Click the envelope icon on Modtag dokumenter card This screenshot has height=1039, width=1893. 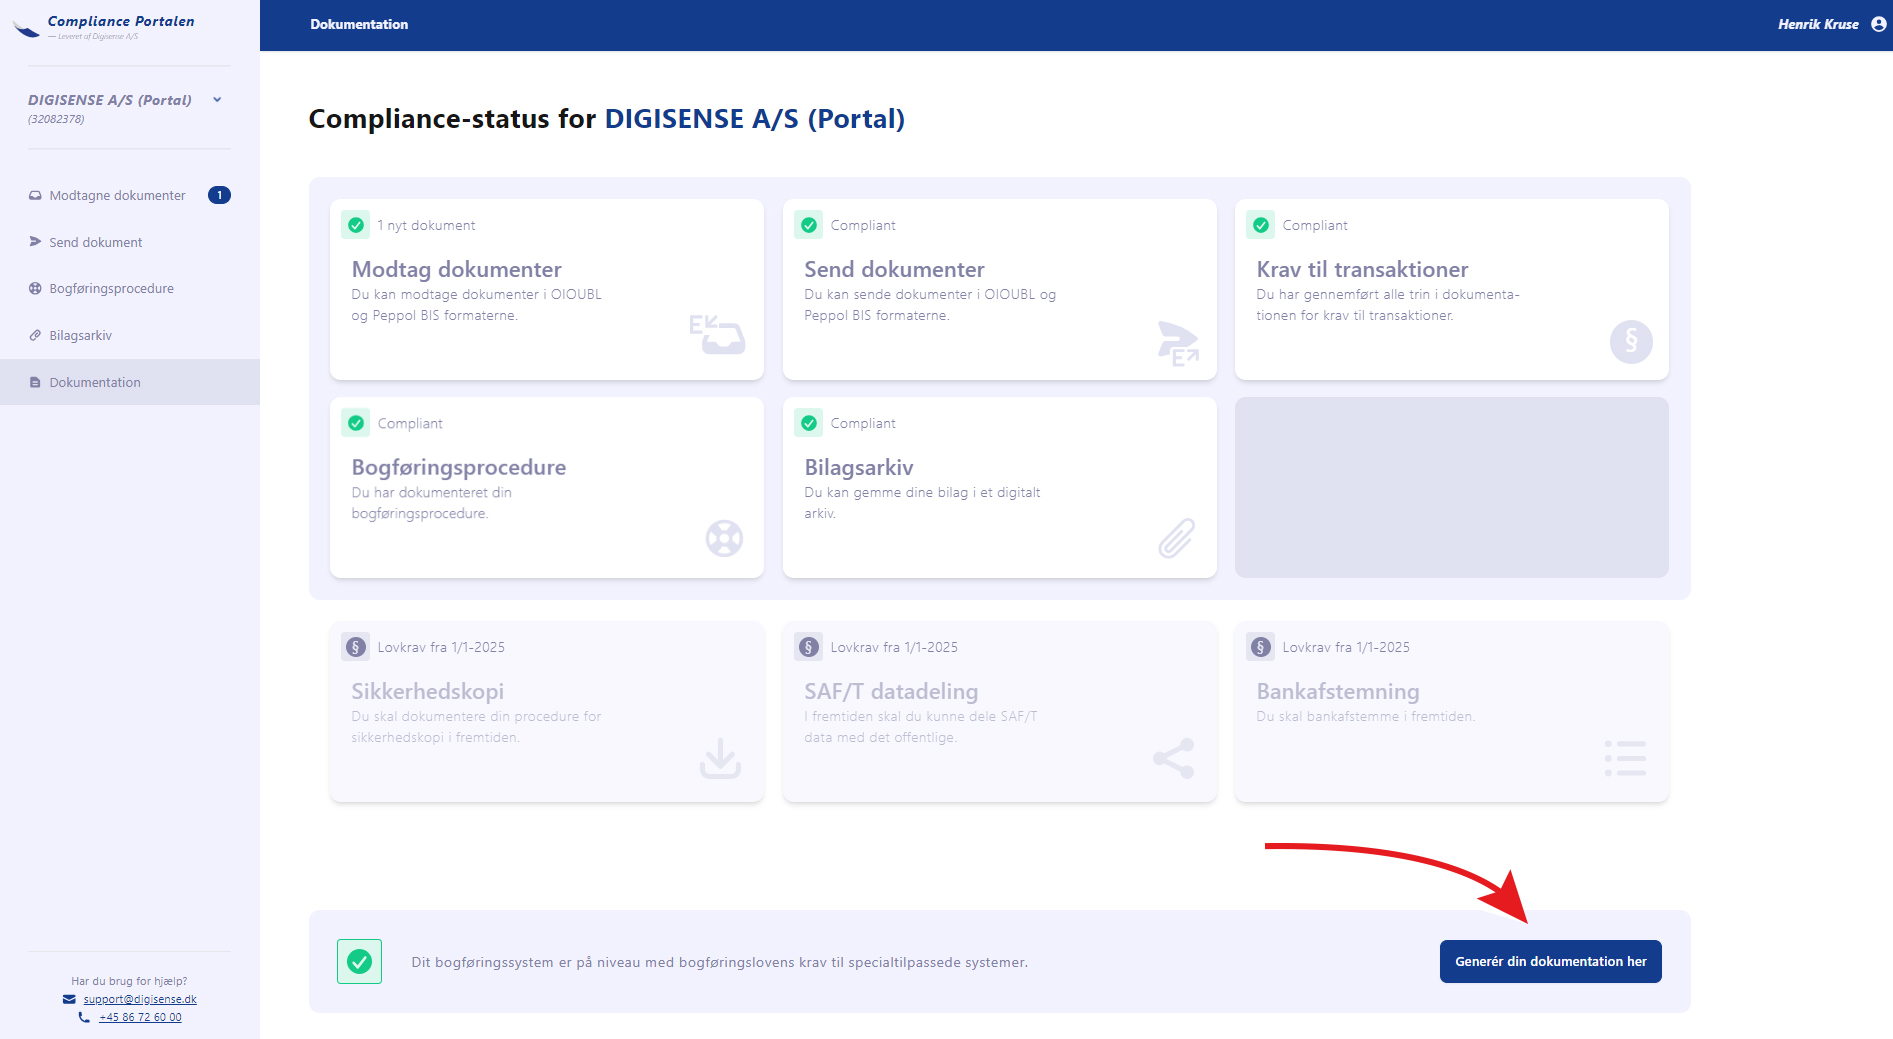718,334
